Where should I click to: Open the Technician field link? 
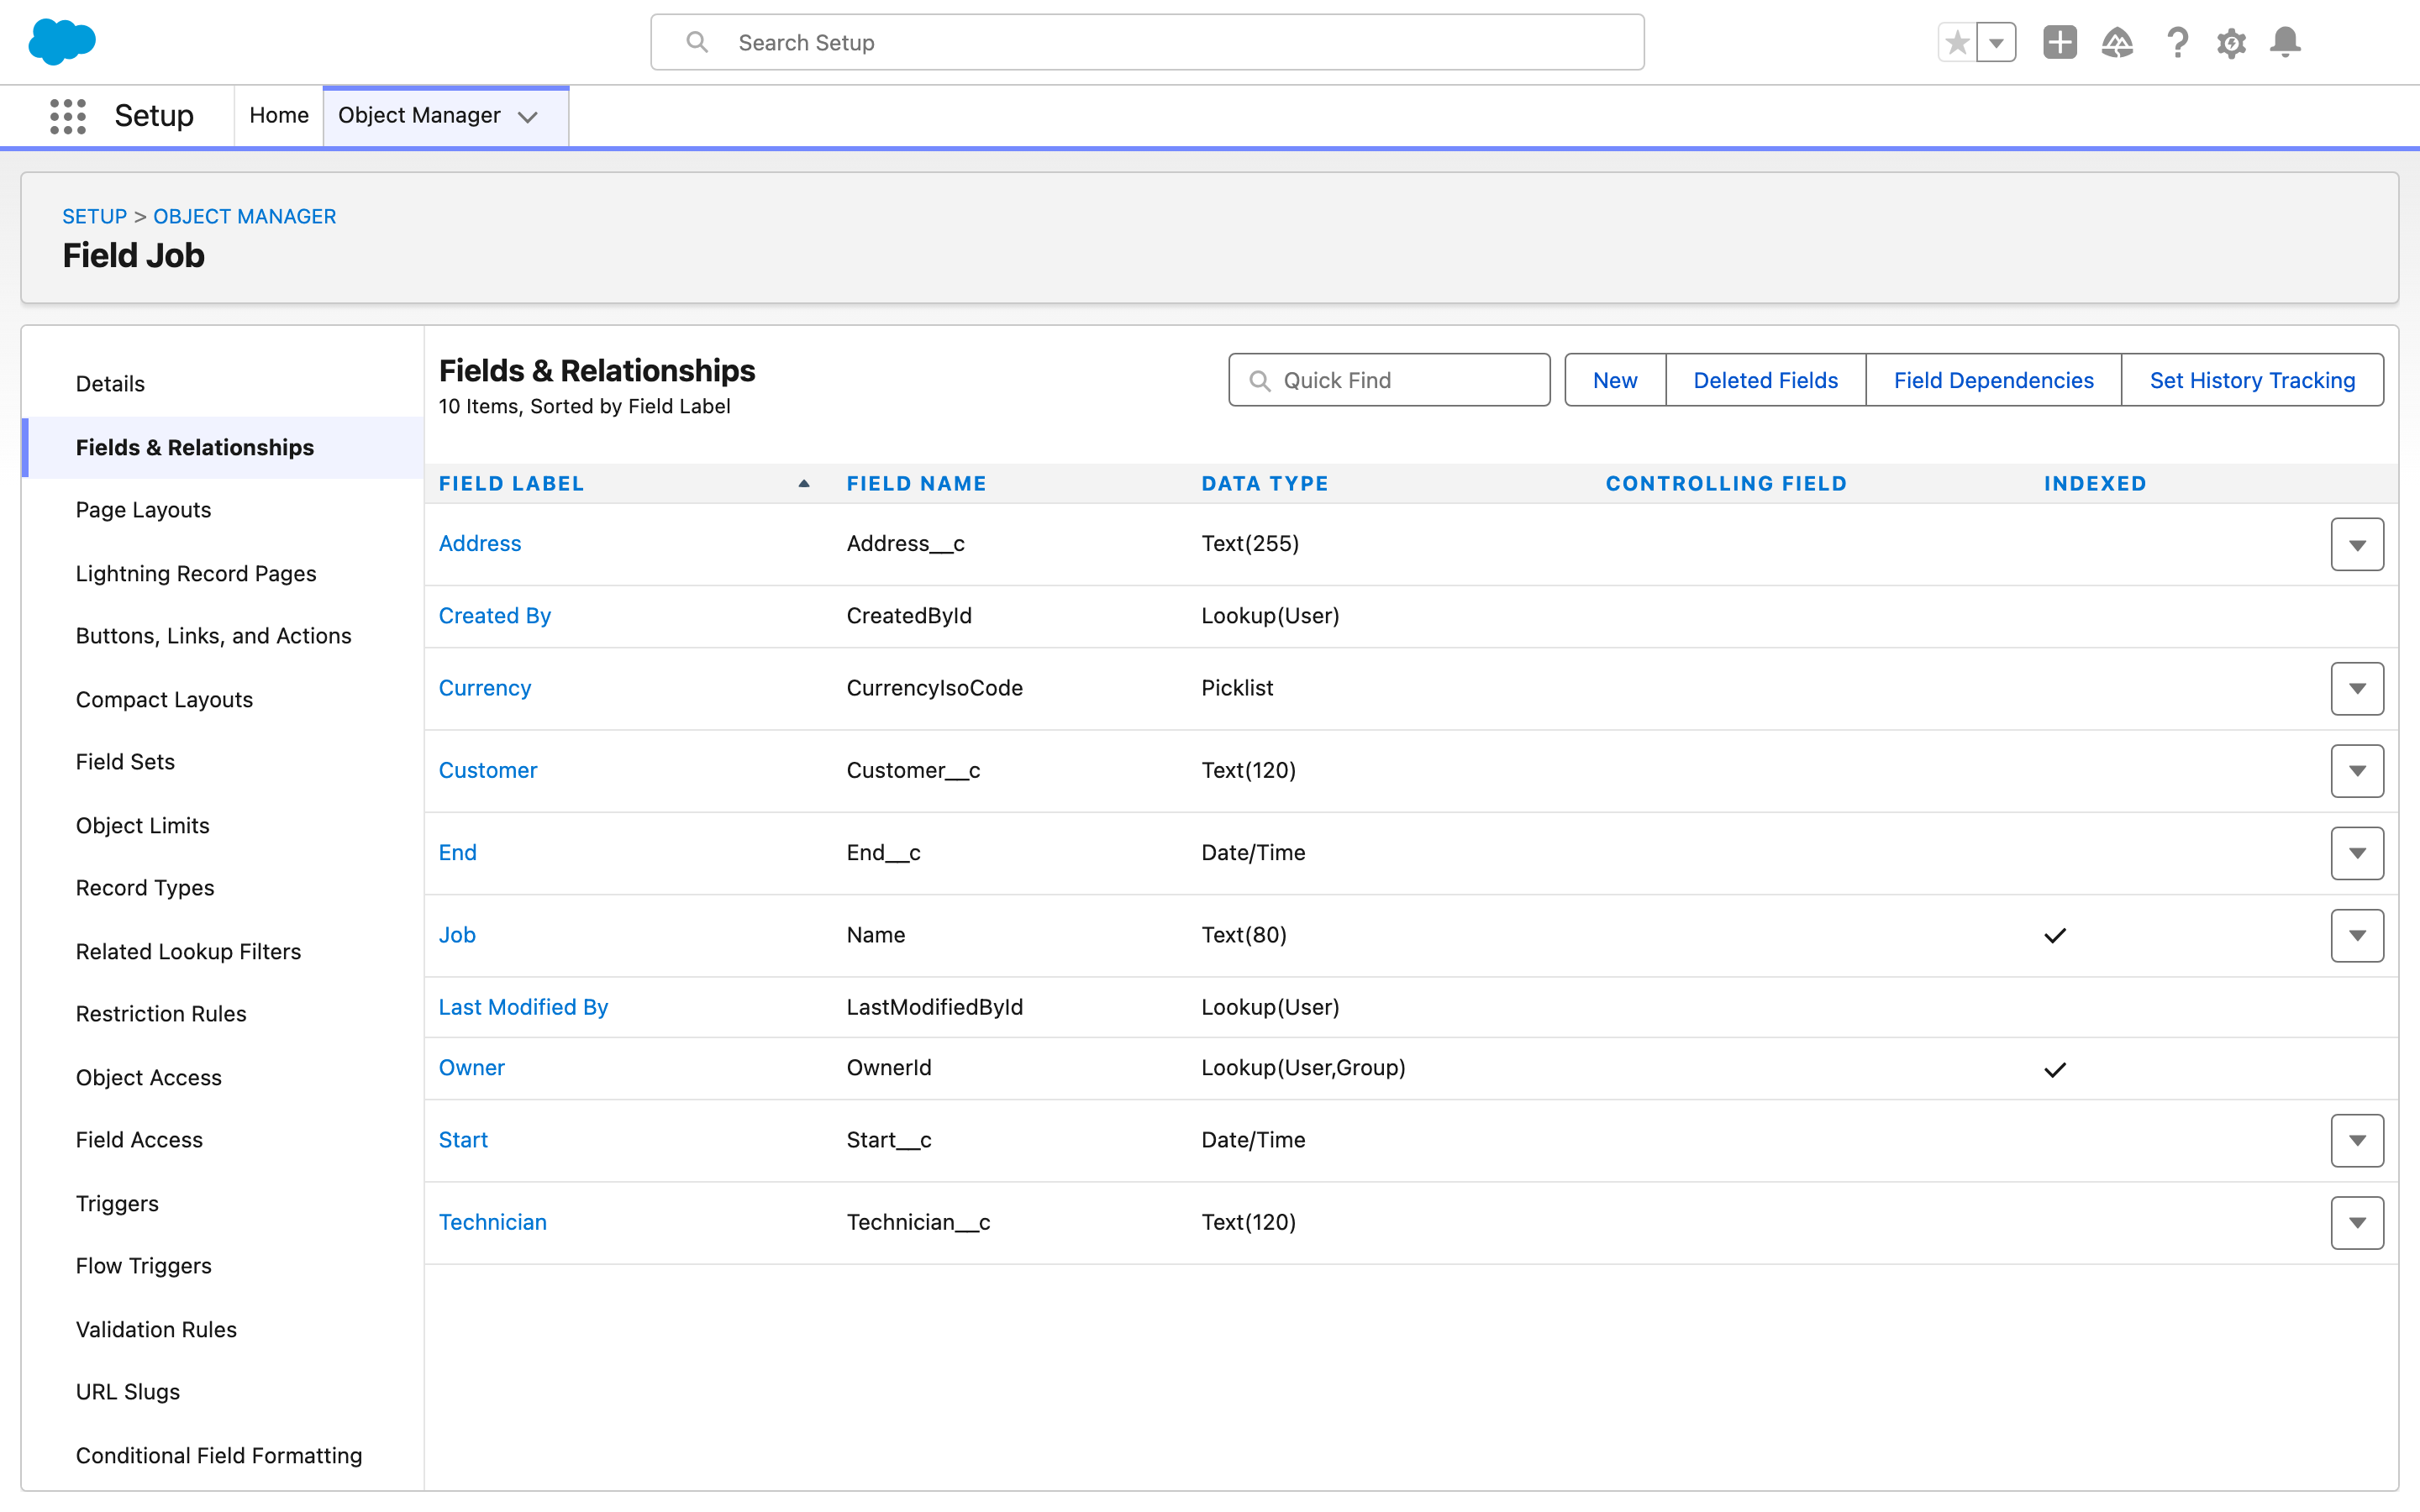tap(493, 1222)
